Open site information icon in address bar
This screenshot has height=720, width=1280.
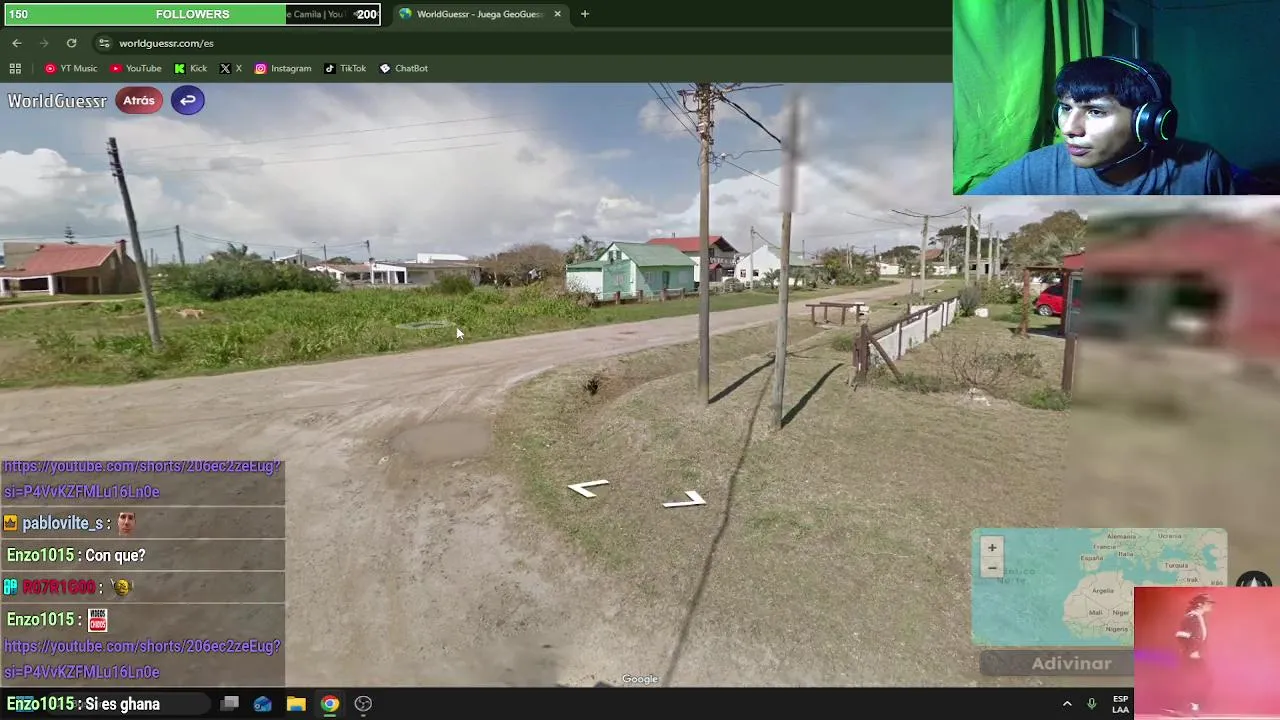[104, 43]
